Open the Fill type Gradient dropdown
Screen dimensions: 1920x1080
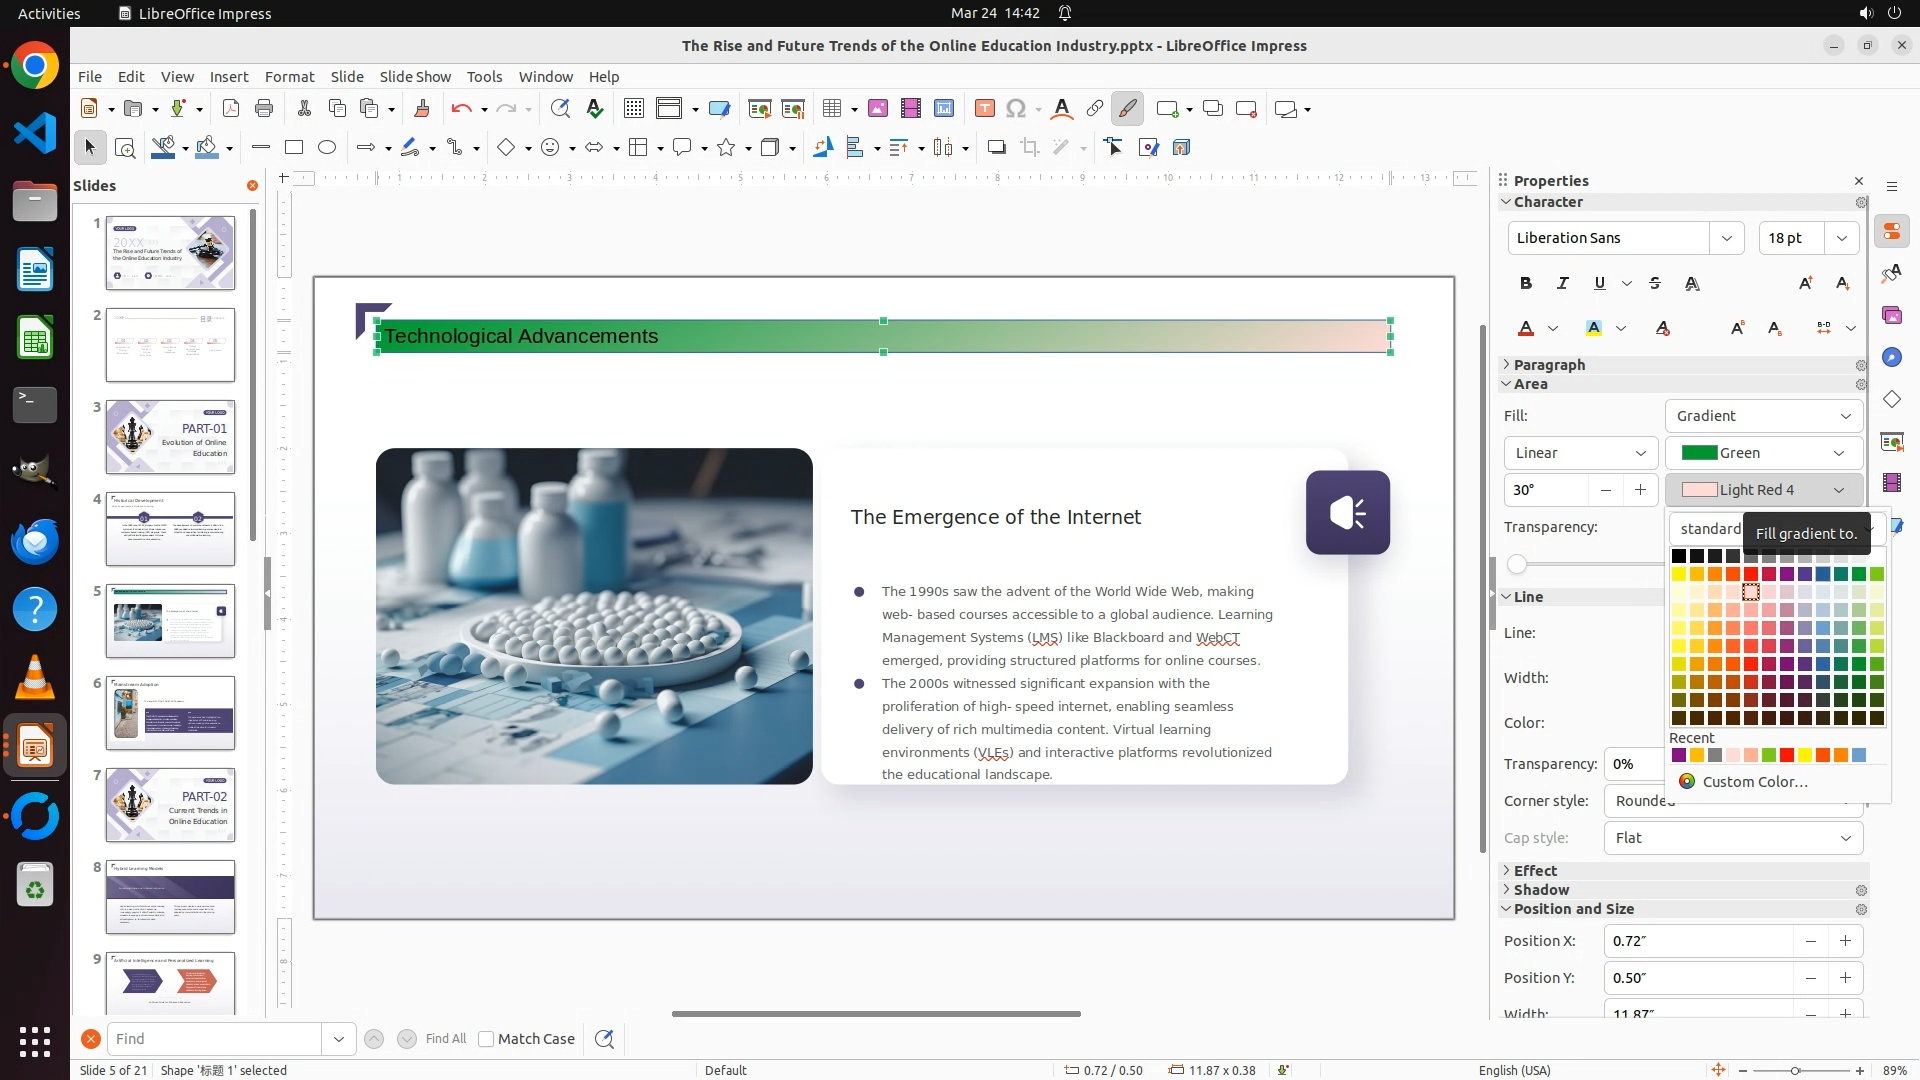point(1763,416)
